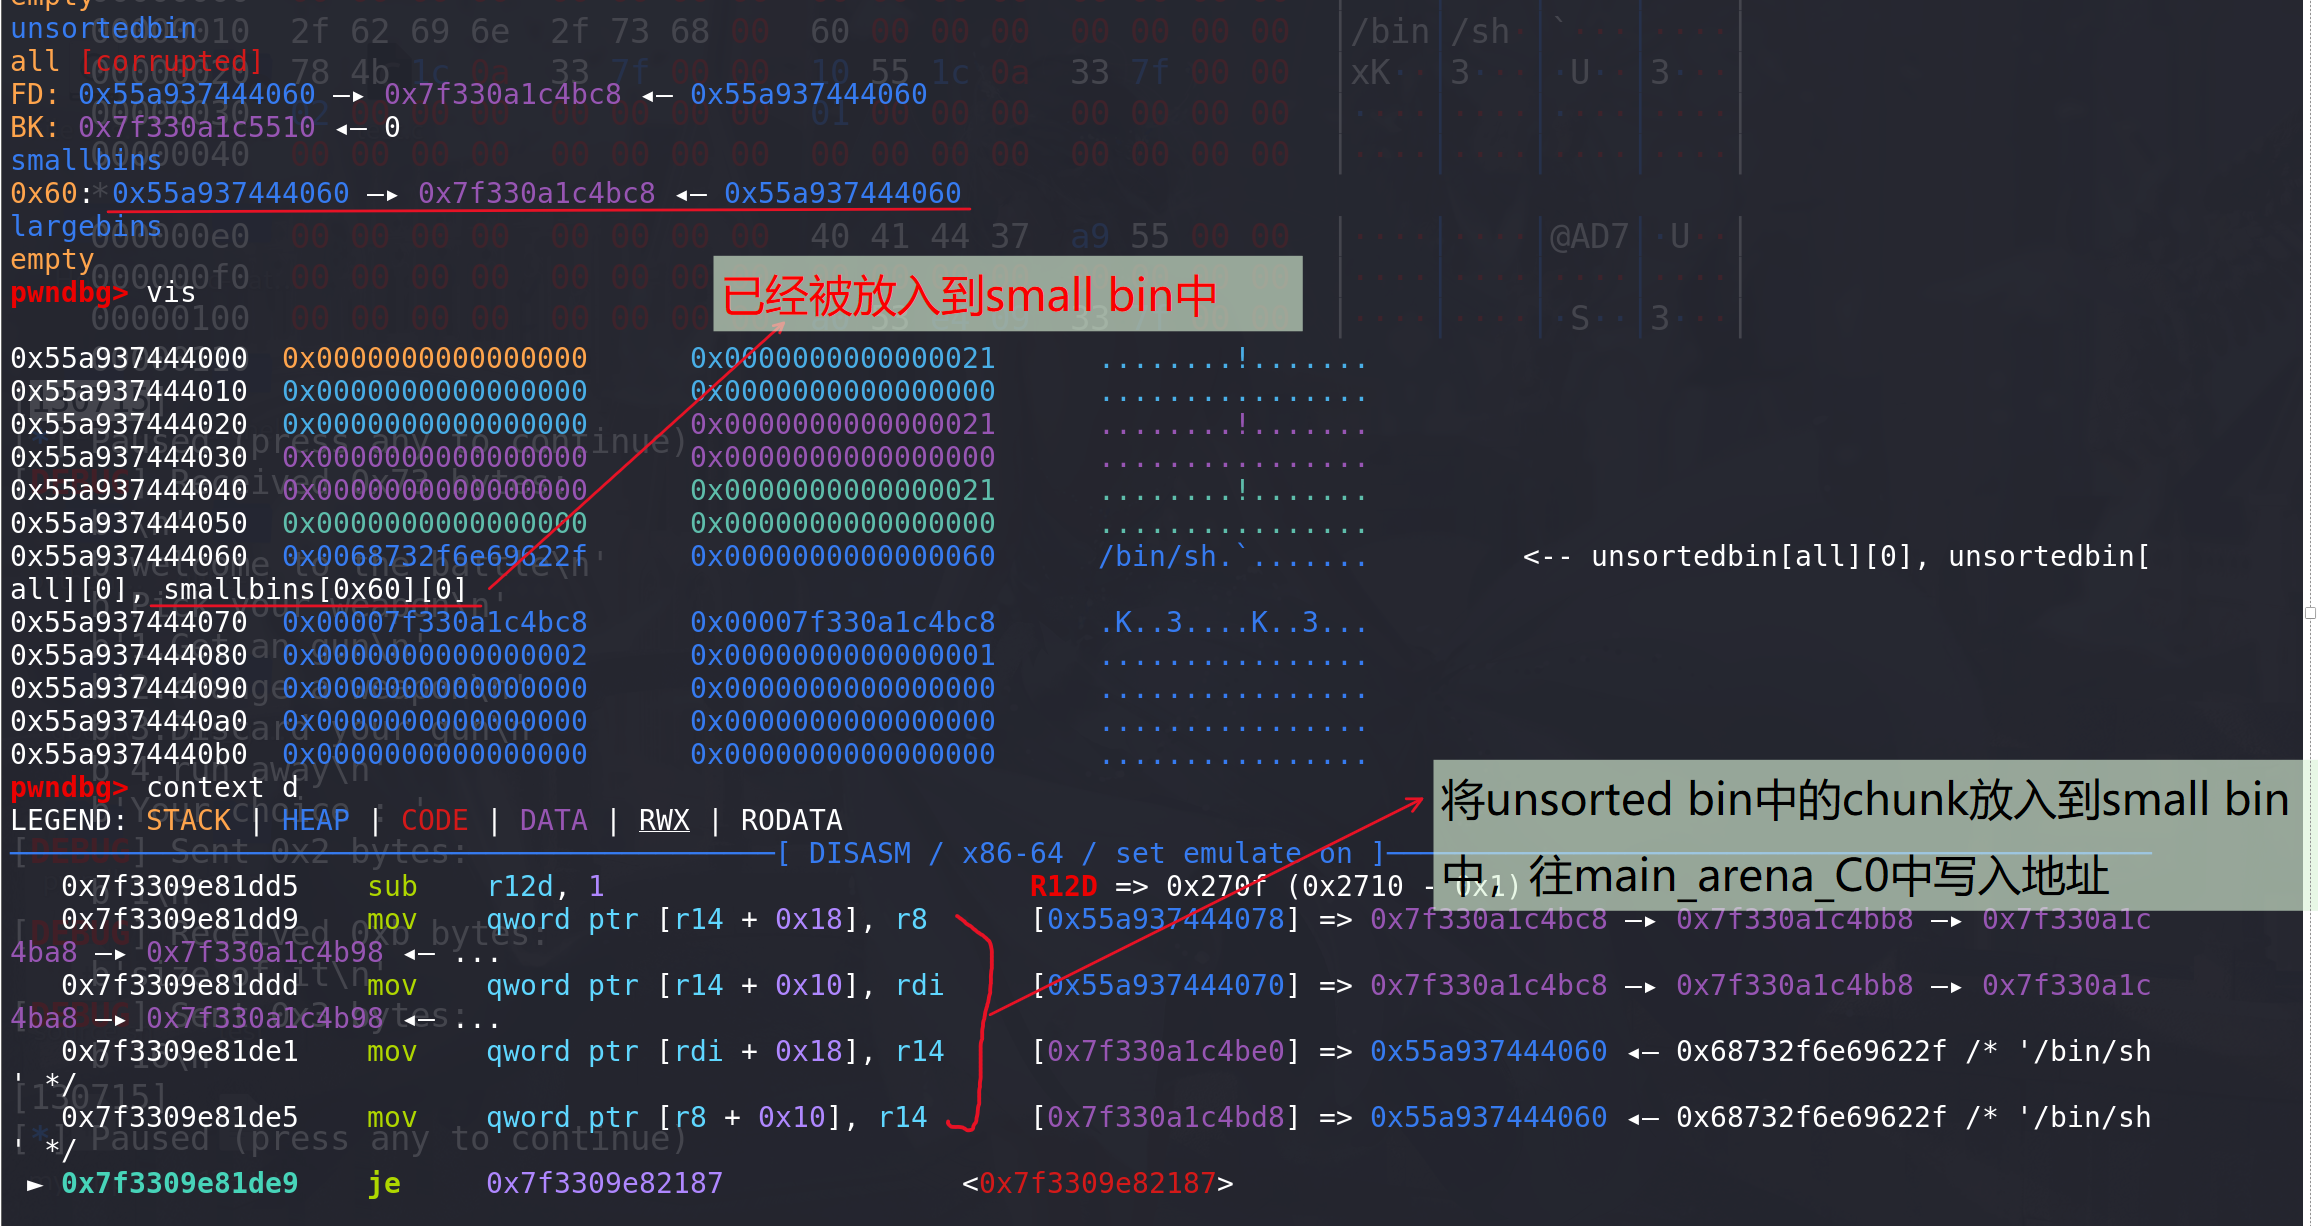Select current instruction address 0x7f3309e81de9
Image resolution: width=2318 pixels, height=1226 pixels.
coord(180,1183)
